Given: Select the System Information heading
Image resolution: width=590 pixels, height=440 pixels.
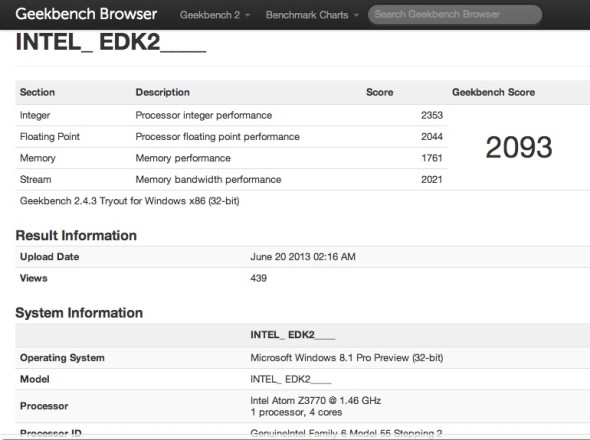Looking at the screenshot, I should (79, 313).
